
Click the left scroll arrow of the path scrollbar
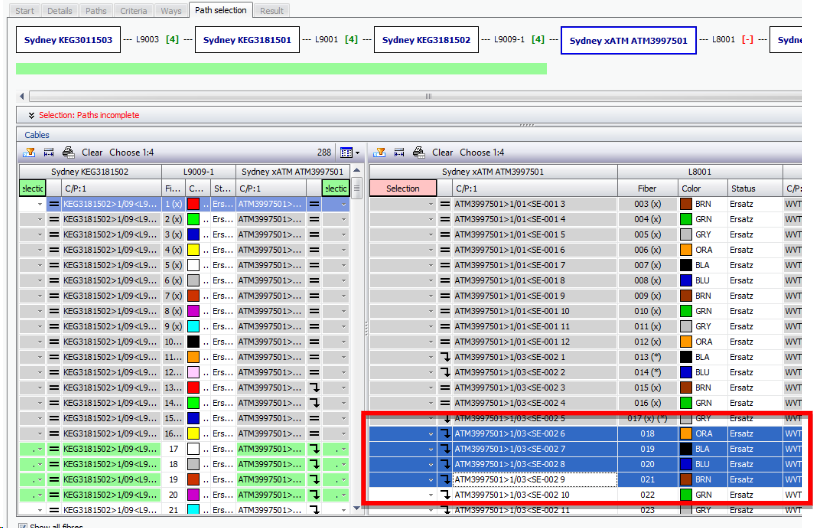click(x=22, y=96)
